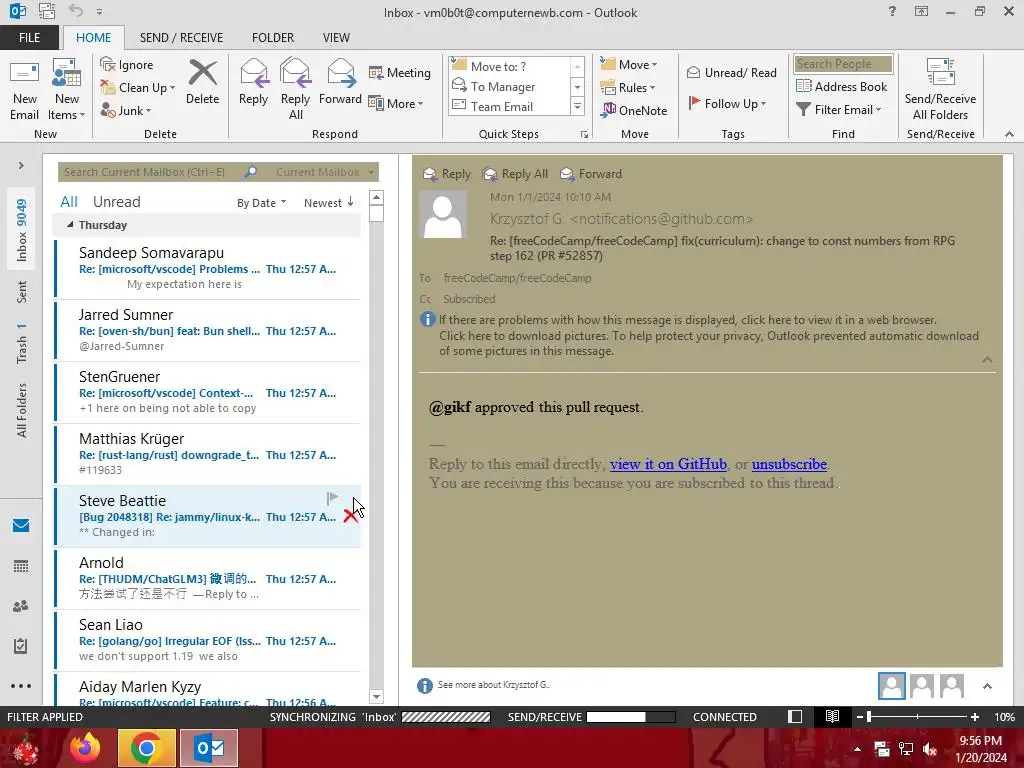Create a New Email

point(25,90)
